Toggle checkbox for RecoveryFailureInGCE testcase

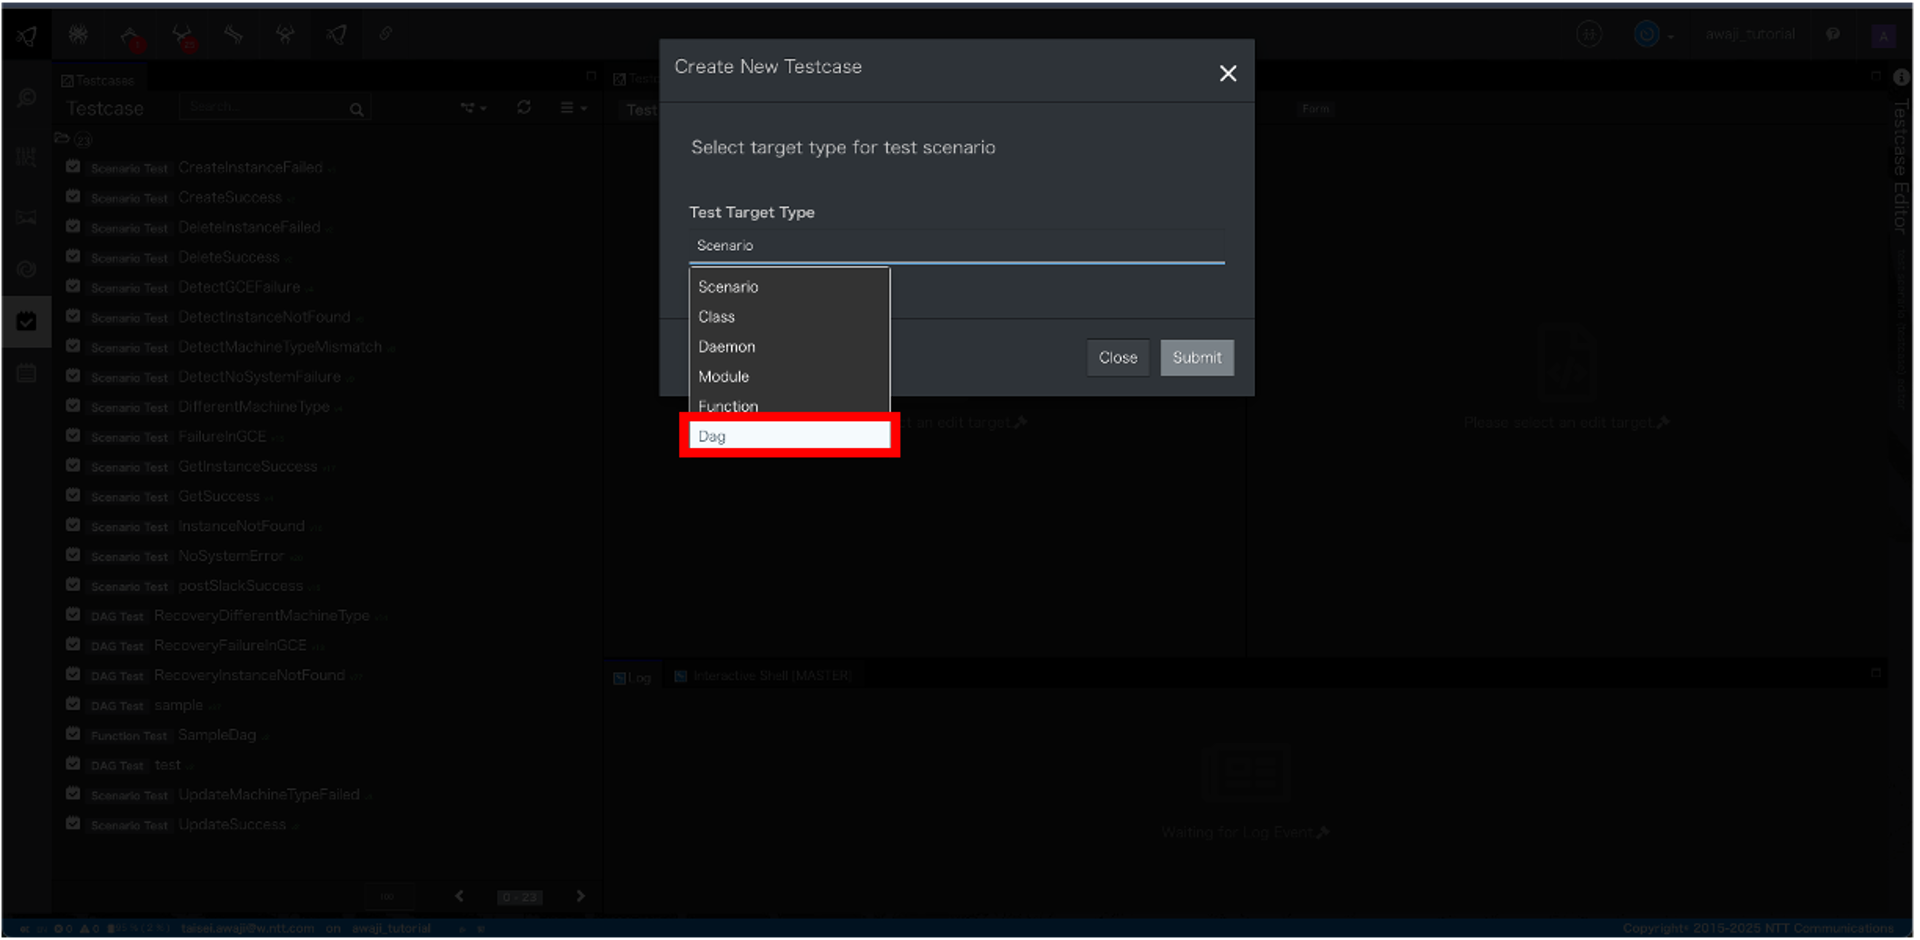(73, 645)
